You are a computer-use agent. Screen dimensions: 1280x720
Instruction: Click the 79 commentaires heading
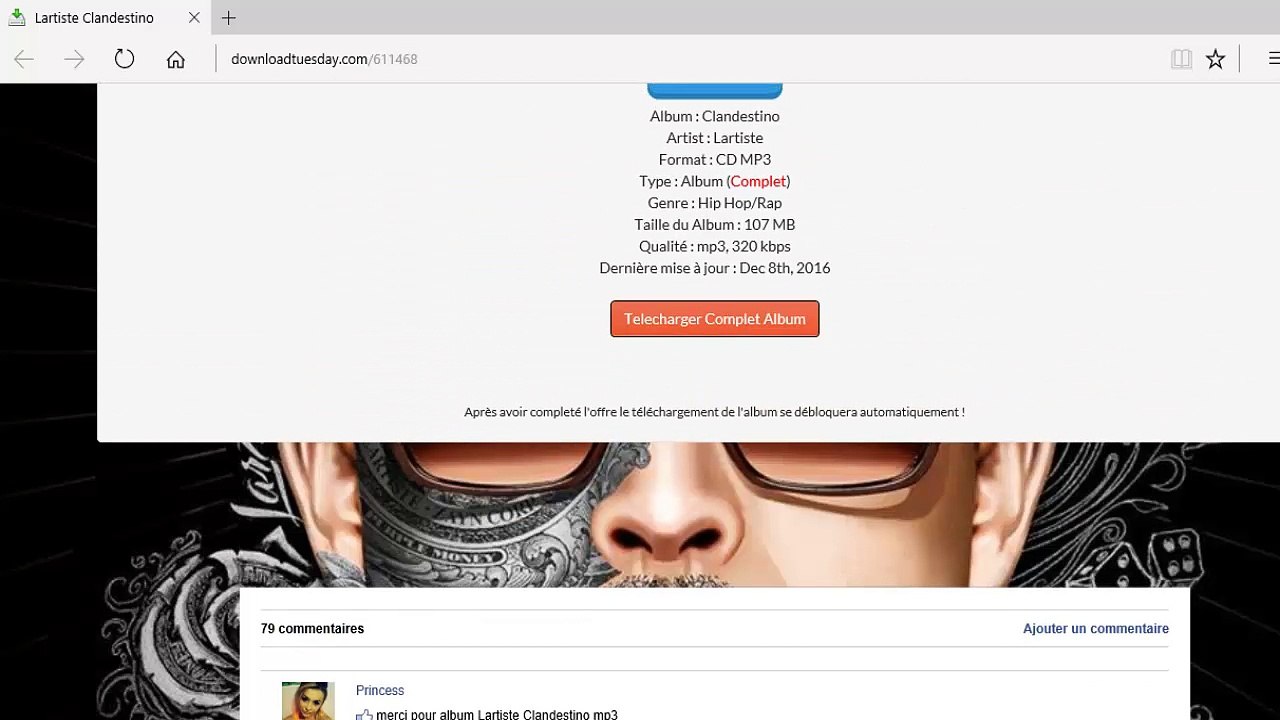pyautogui.click(x=312, y=629)
